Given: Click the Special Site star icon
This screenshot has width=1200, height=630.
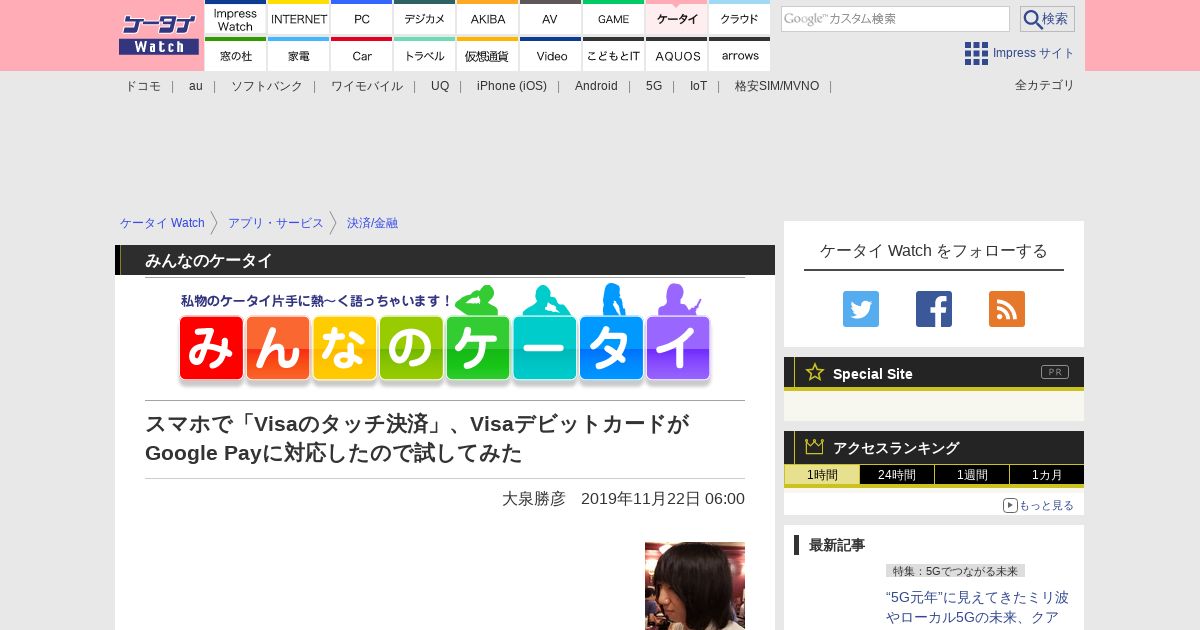Looking at the screenshot, I should 815,372.
